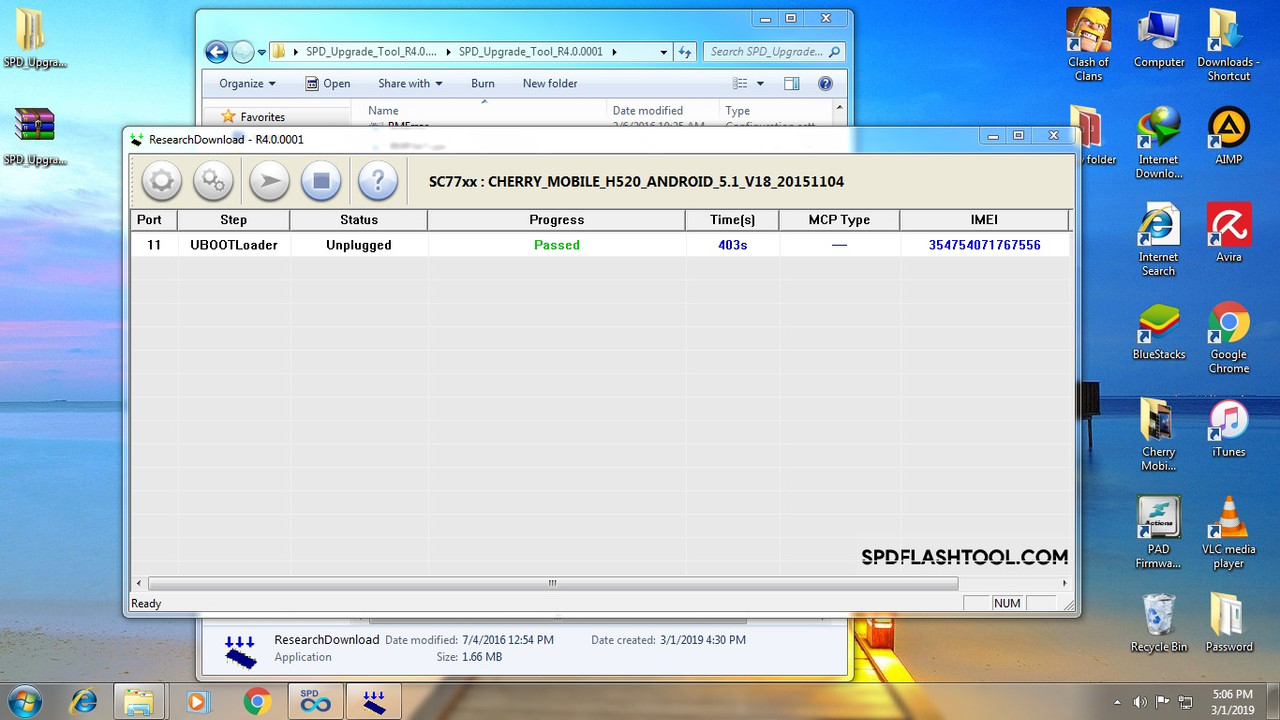
Task: Click Burn in Explorer toolbar
Action: pyautogui.click(x=483, y=84)
